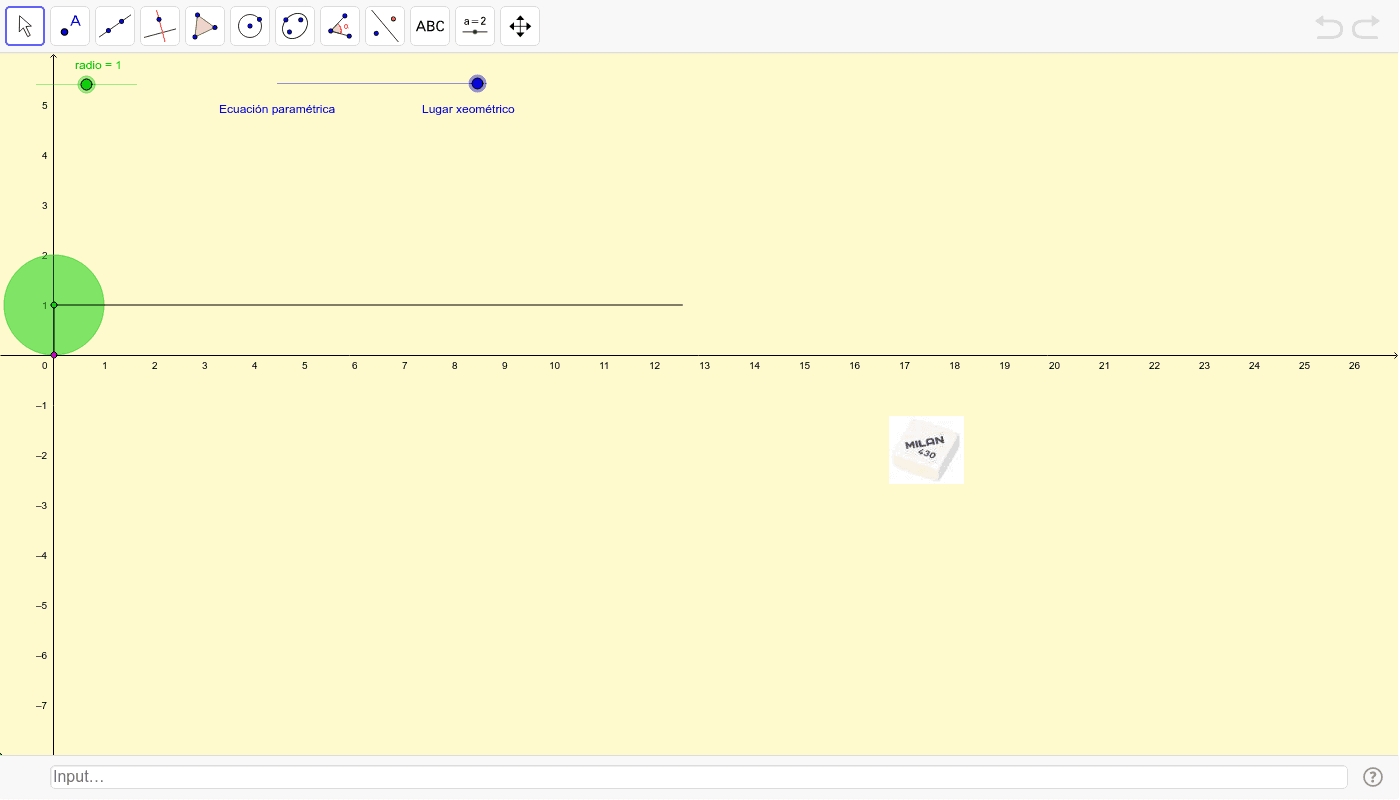Screen dimensions: 1400x800
Task: Select the Perpendicular Line tool
Action: pos(160,26)
